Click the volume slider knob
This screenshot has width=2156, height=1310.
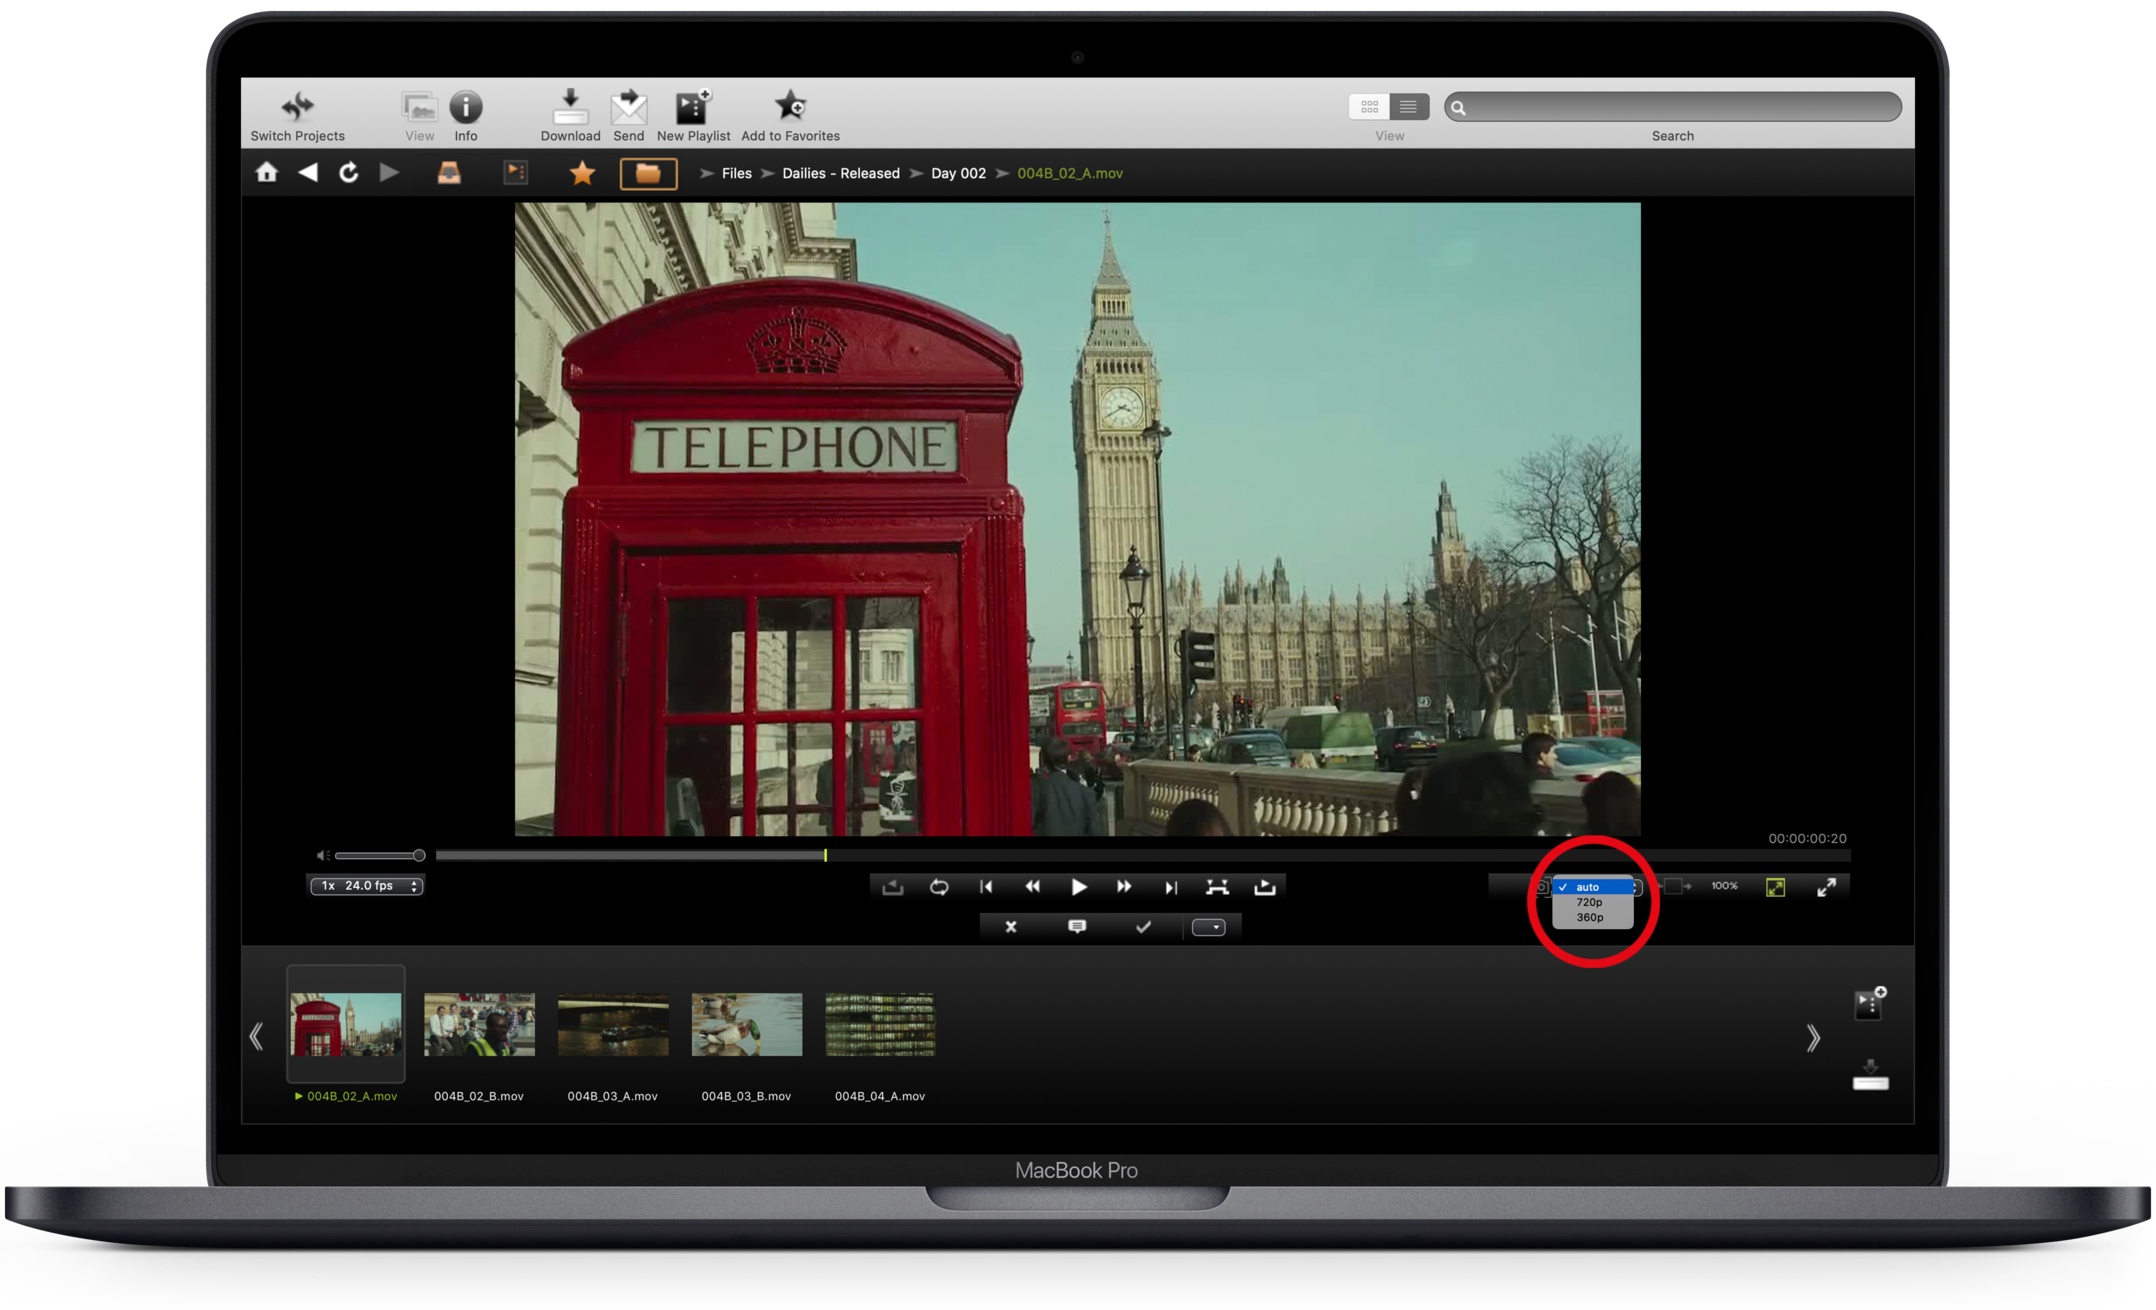click(419, 855)
